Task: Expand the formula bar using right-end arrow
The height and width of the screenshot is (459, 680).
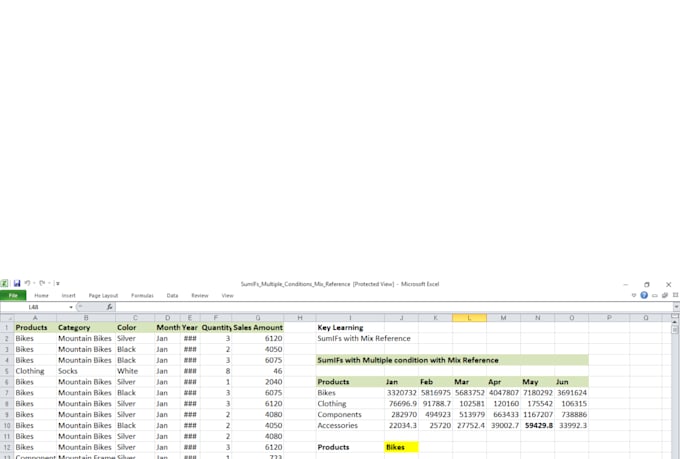Action: [x=676, y=307]
